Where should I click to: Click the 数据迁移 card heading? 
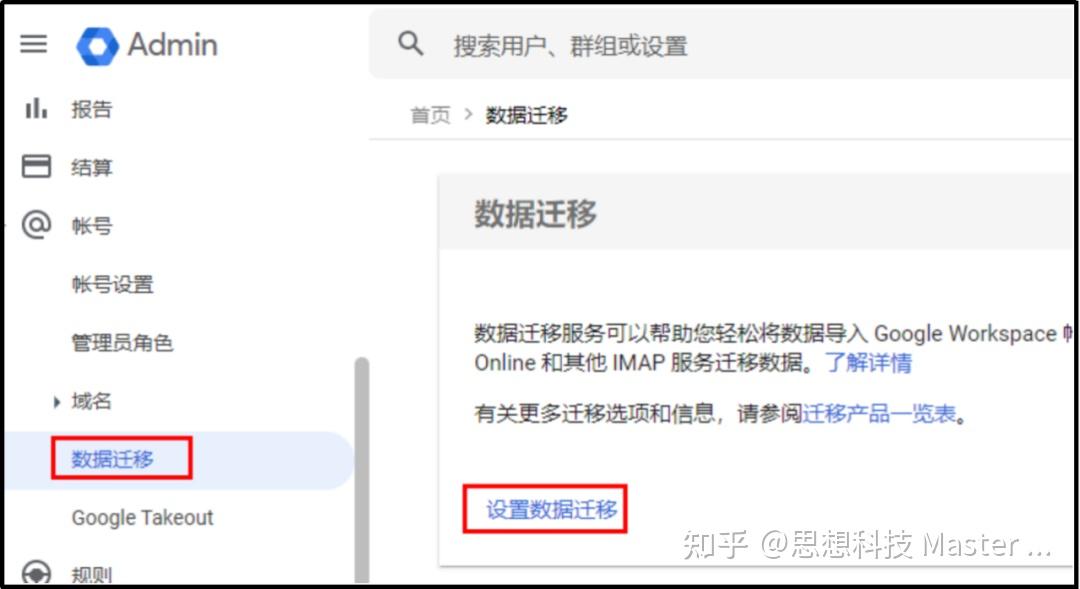point(535,213)
